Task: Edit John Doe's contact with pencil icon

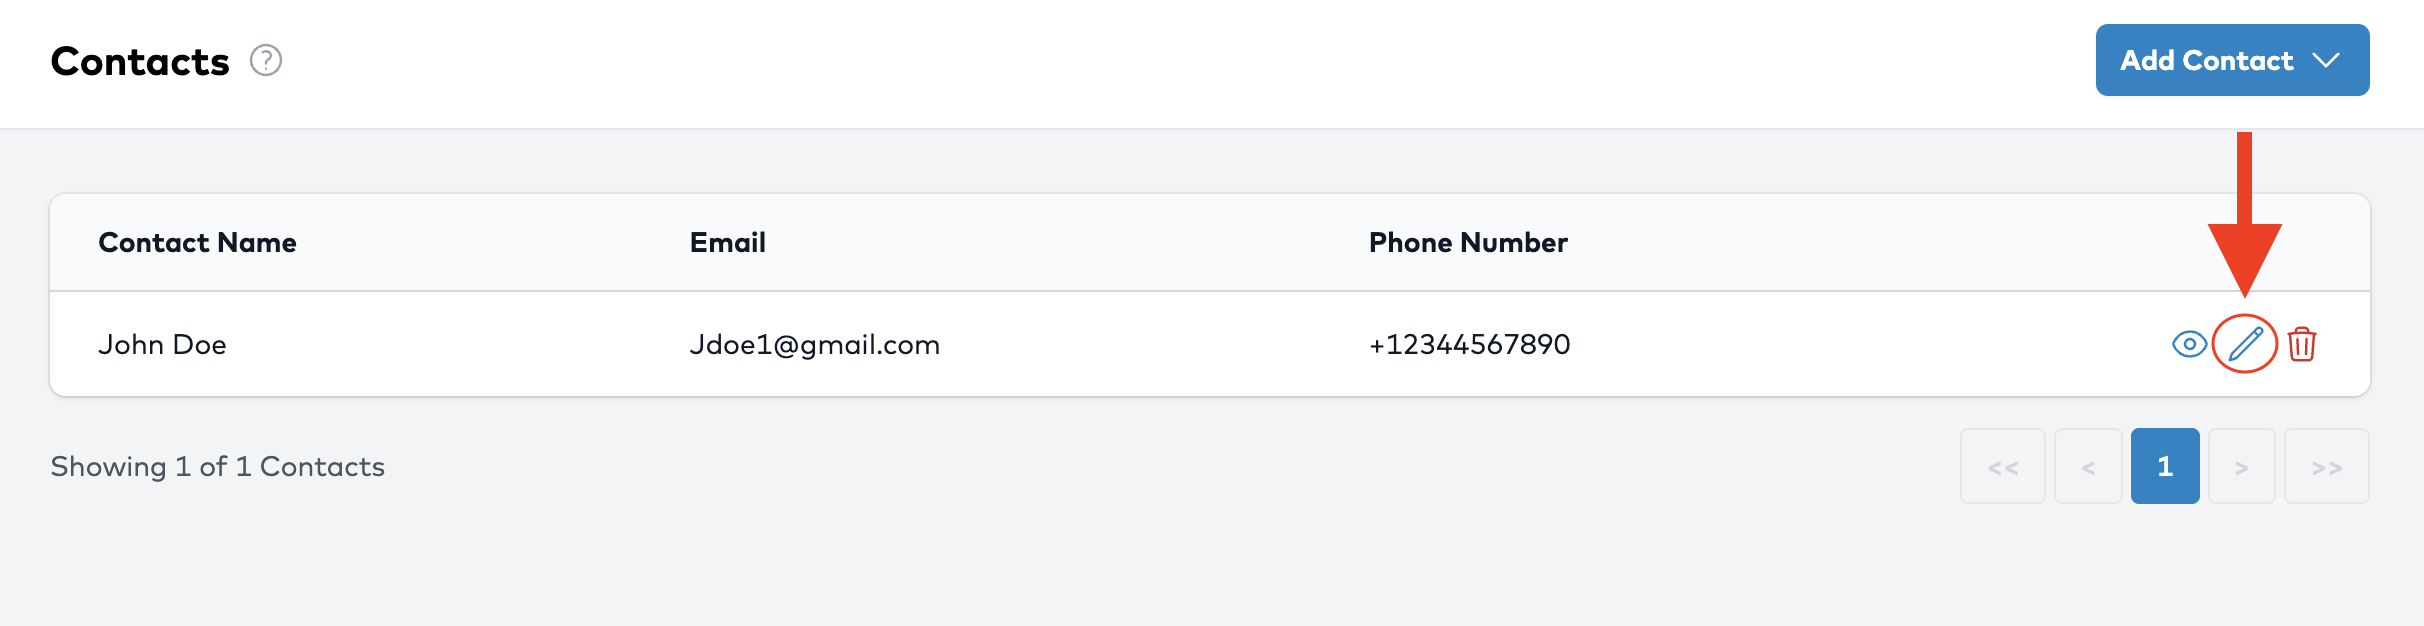Action: click(2245, 344)
